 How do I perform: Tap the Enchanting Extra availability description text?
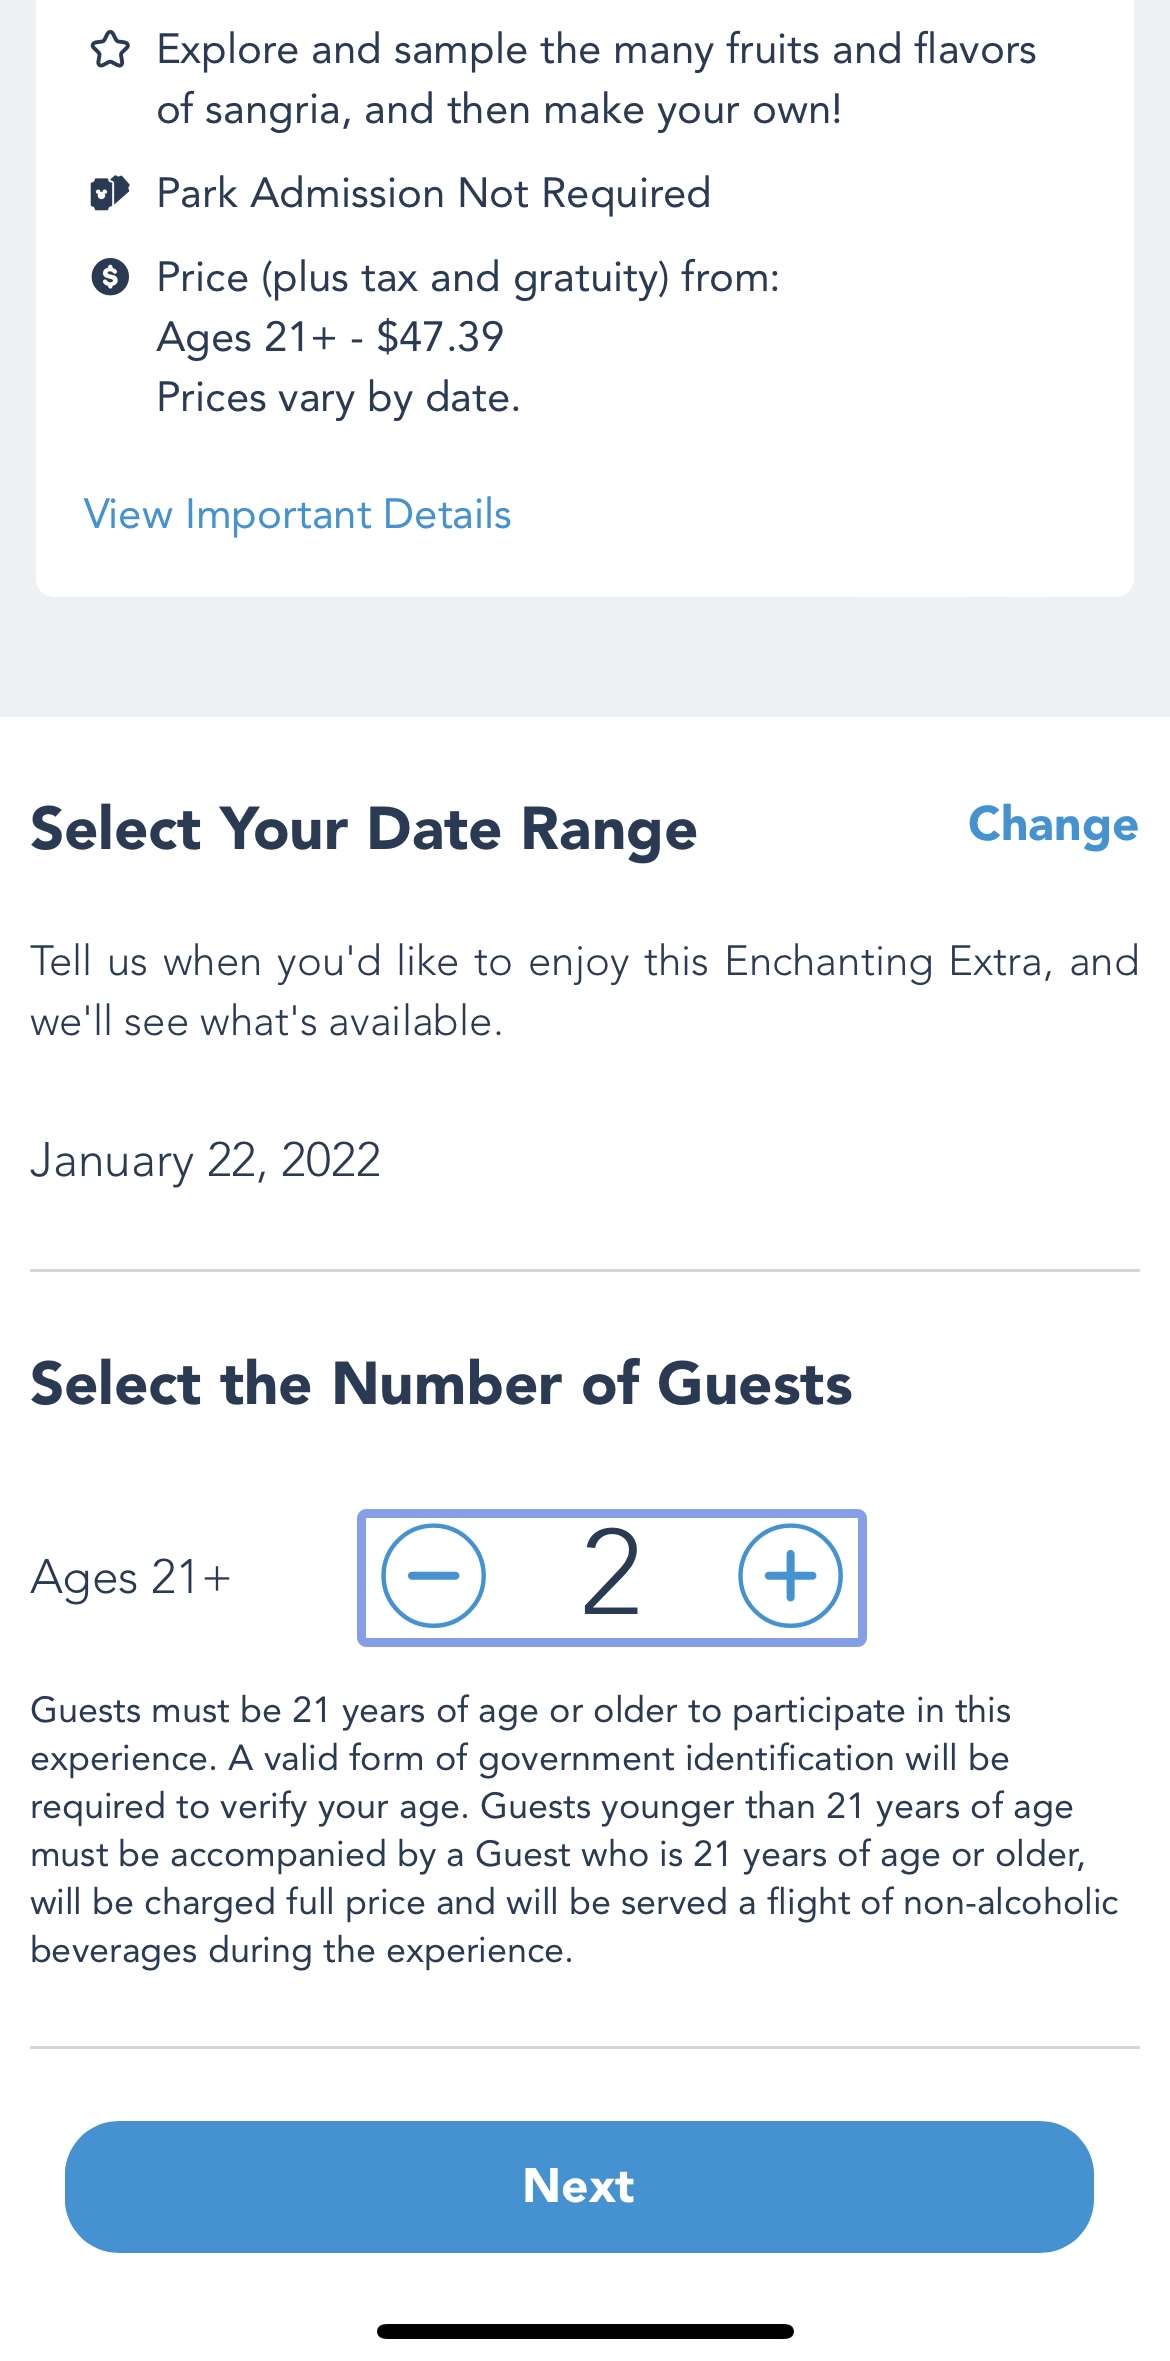click(584, 991)
